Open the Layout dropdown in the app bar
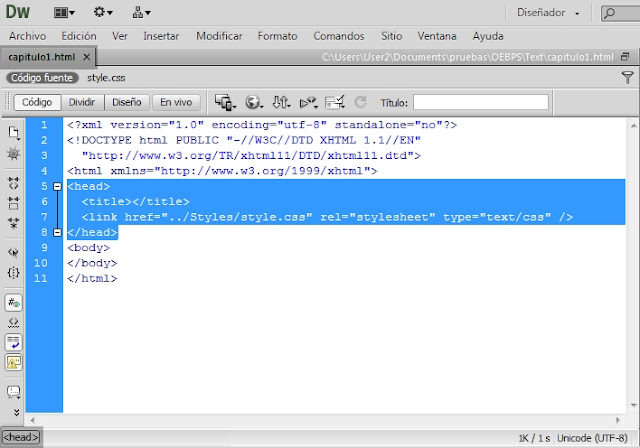Viewport: 640px width, 448px height. pyautogui.click(x=64, y=13)
